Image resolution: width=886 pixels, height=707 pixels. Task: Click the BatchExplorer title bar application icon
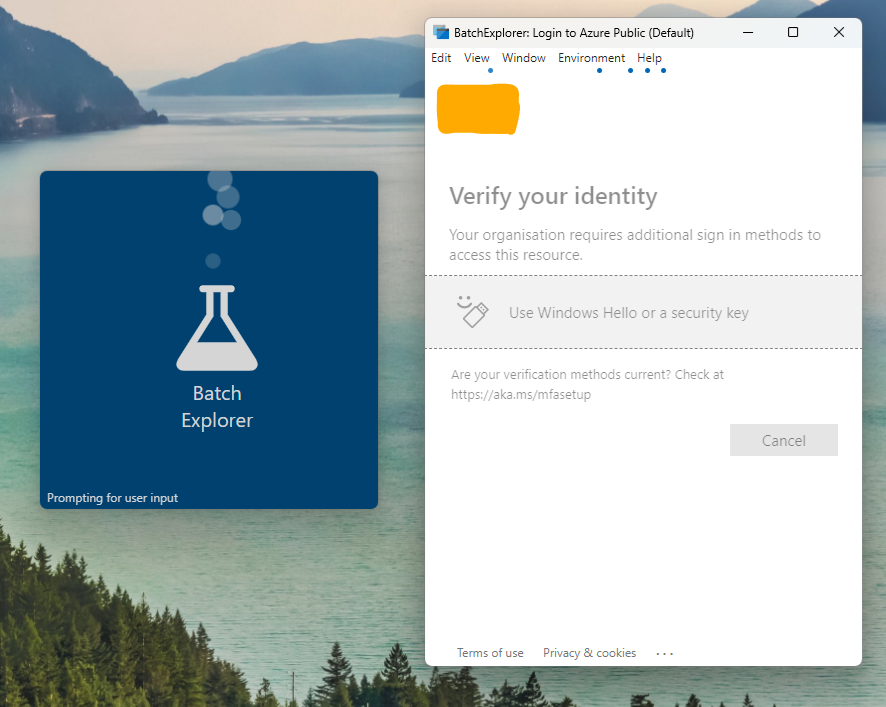440,32
